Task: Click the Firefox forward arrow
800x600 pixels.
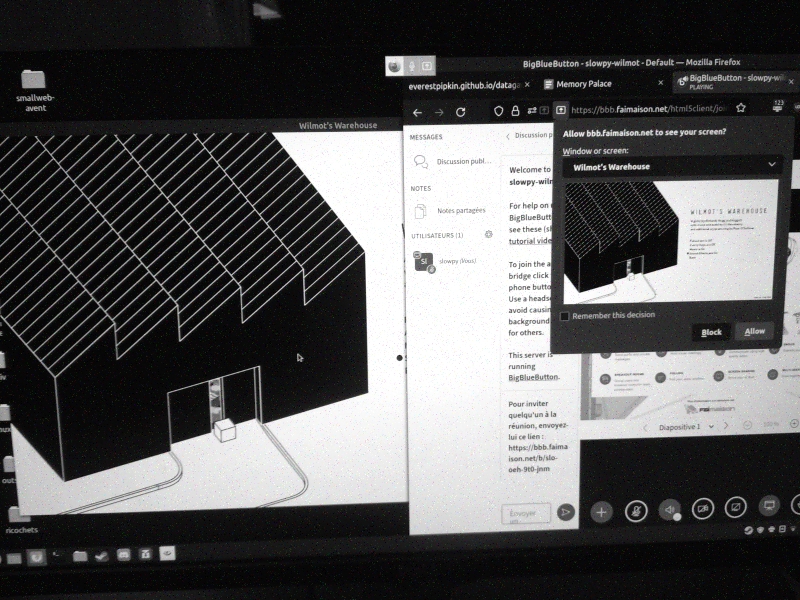Action: pos(439,113)
